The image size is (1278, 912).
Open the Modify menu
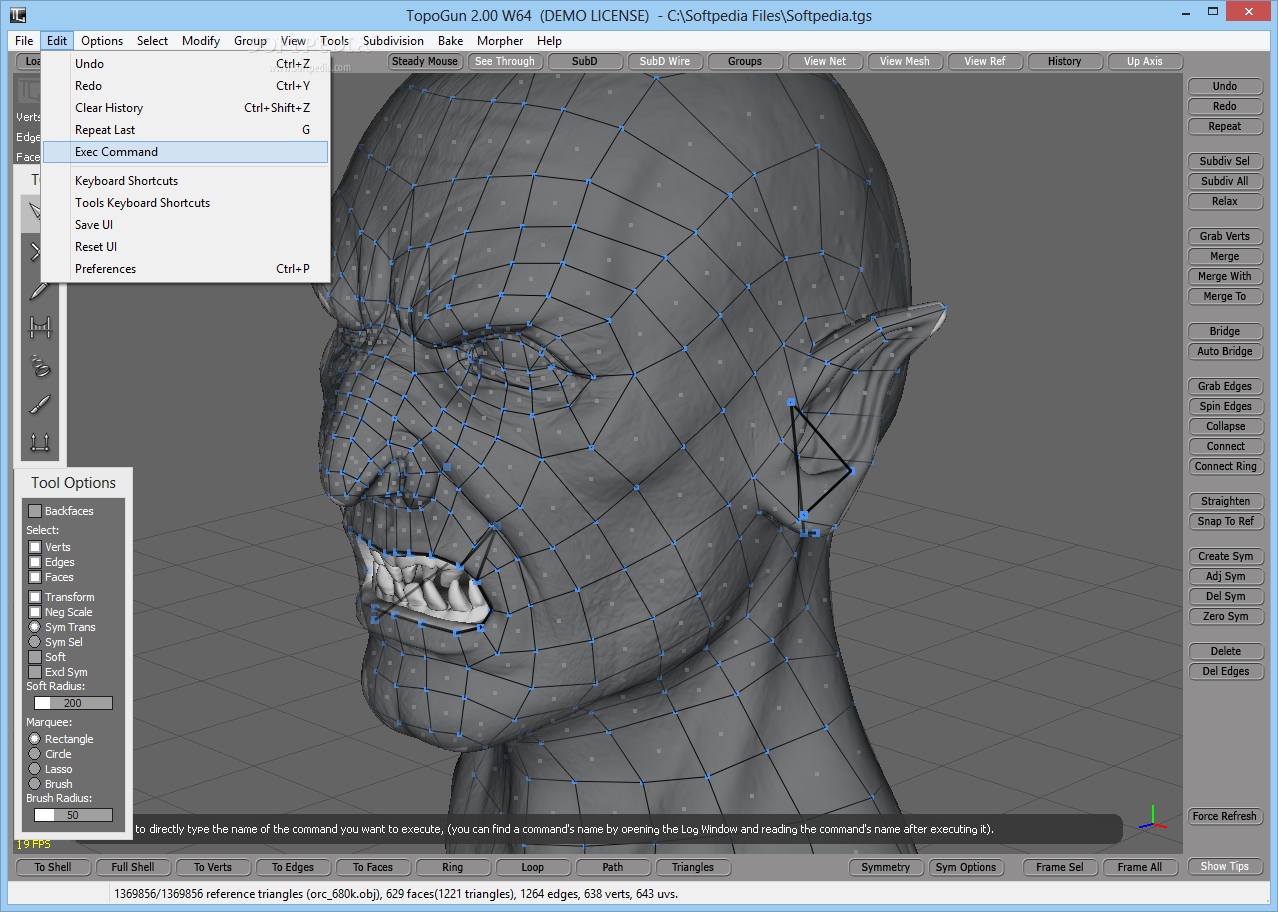point(201,41)
